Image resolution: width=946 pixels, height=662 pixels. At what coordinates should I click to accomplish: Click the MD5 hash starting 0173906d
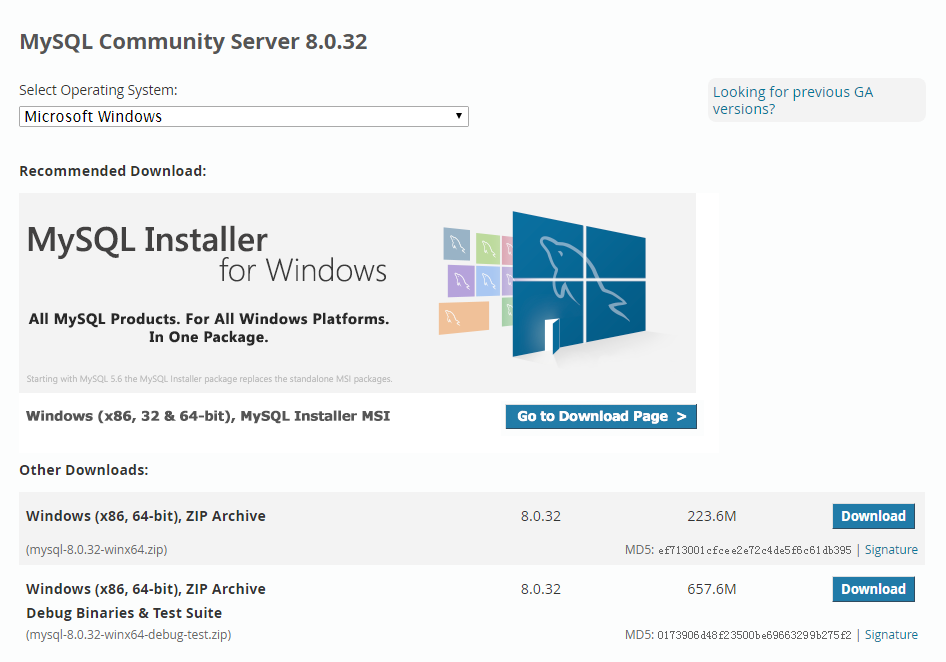tap(754, 635)
